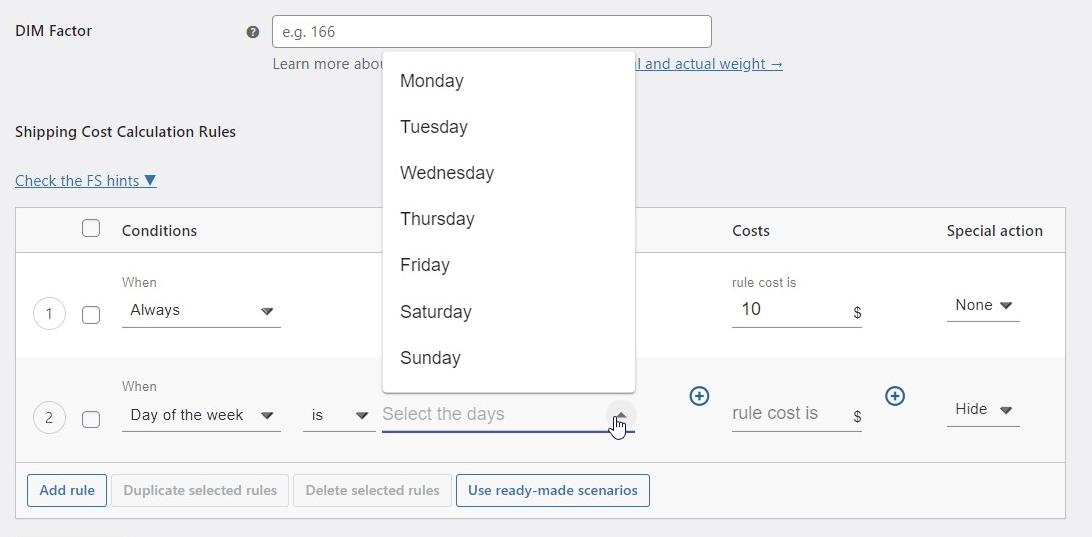
Task: Add another condition with the plus icon after Select the days
Action: (x=699, y=396)
